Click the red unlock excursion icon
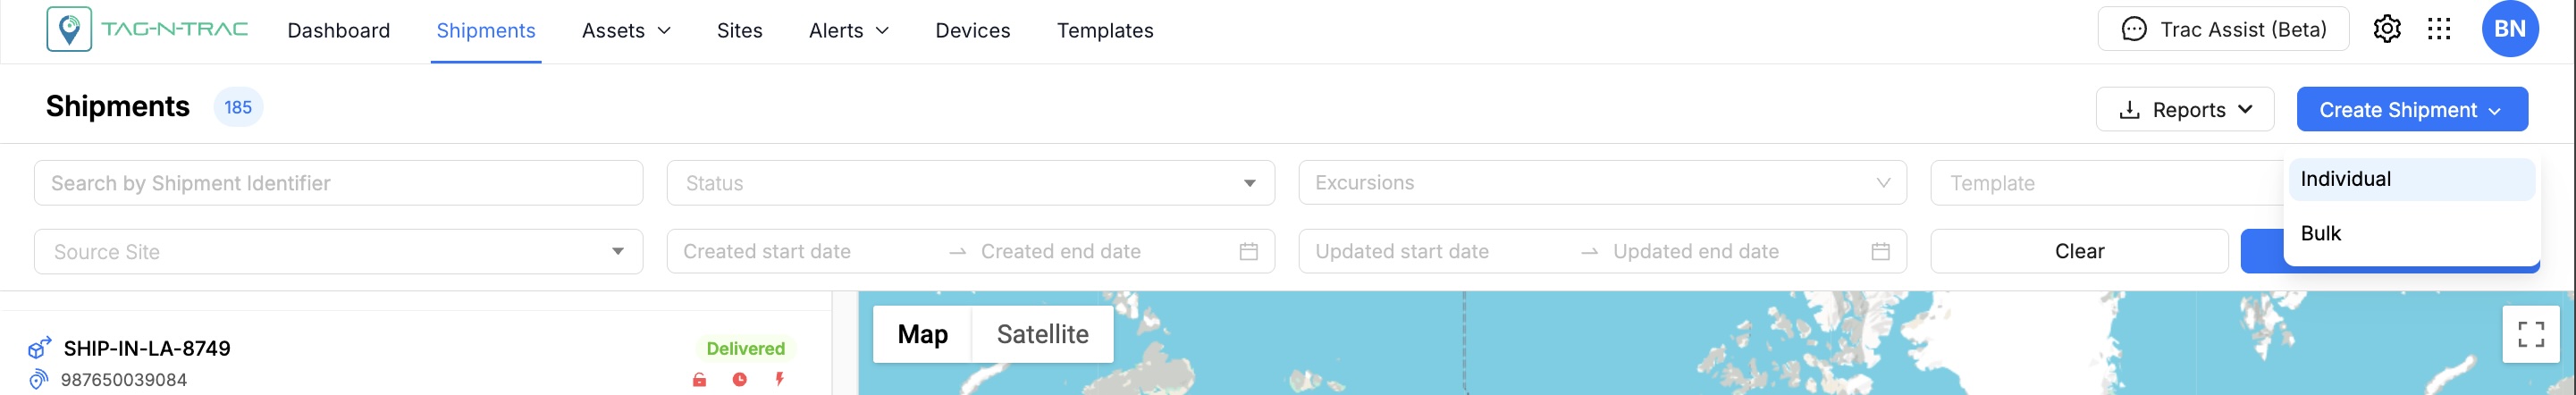This screenshot has height=395, width=2576. [699, 379]
